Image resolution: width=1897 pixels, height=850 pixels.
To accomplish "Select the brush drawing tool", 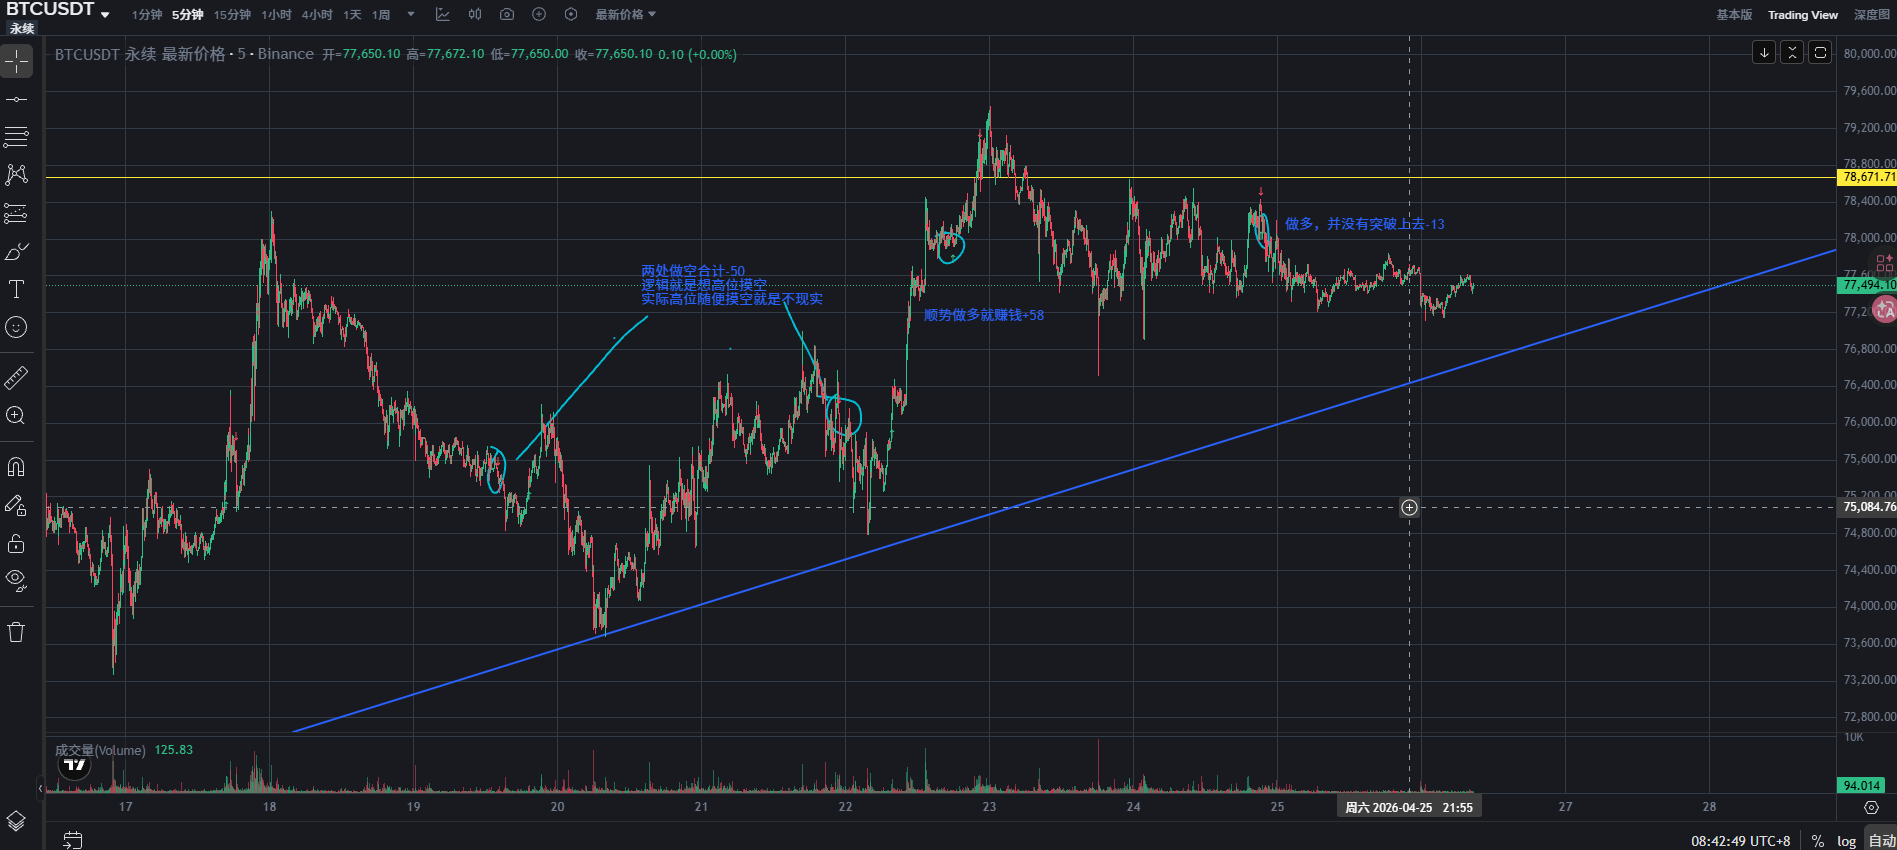I will (x=16, y=252).
